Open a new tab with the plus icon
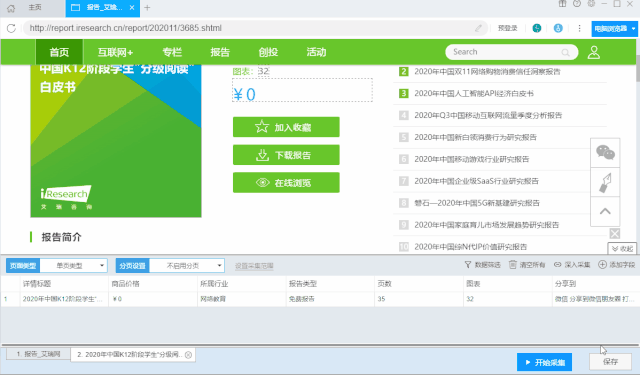 tap(147, 8)
